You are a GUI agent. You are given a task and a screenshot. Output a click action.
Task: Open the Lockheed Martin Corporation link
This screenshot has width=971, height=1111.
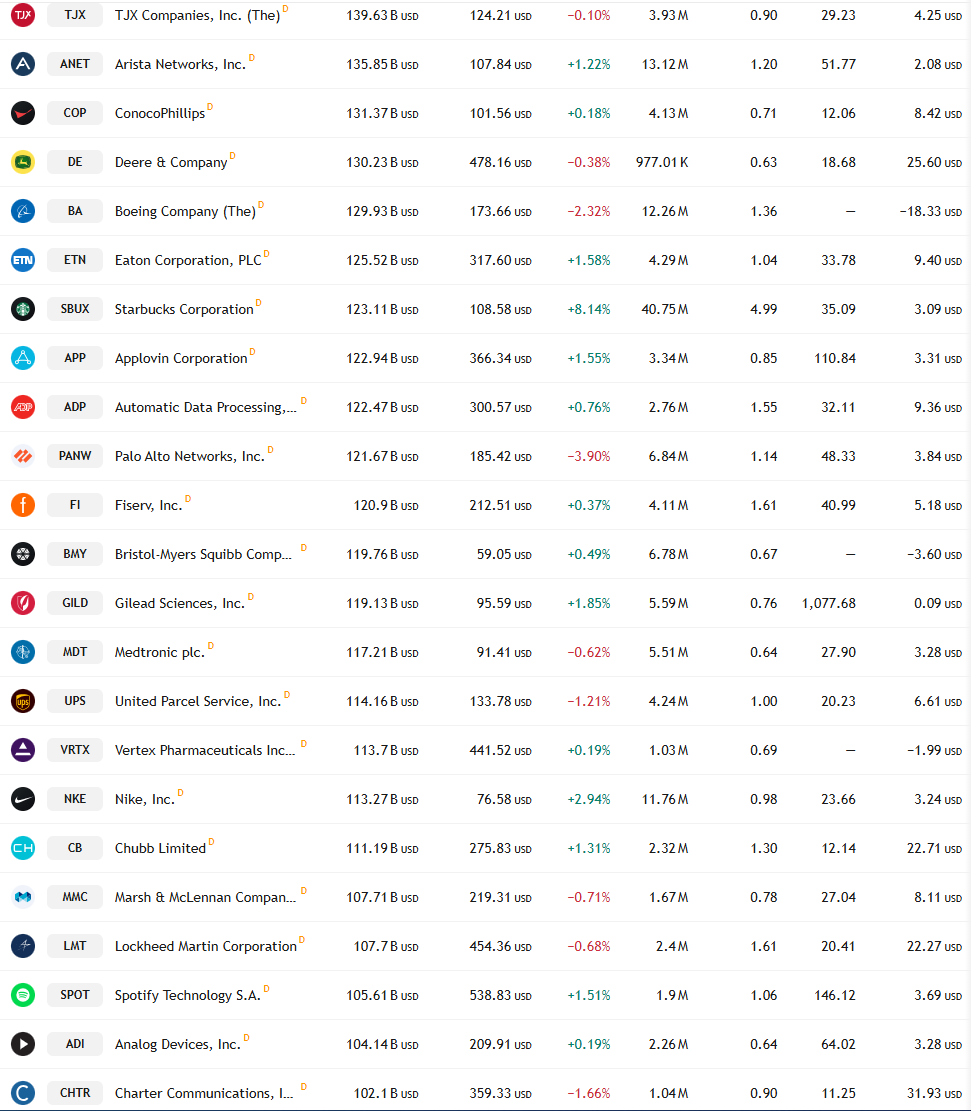[x=206, y=946]
